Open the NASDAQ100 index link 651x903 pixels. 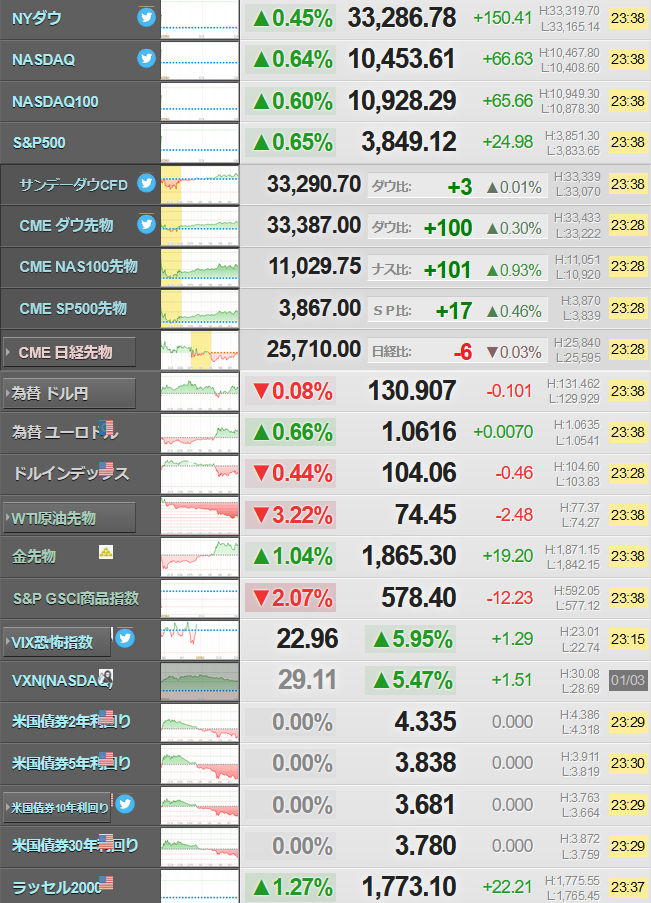coord(55,101)
